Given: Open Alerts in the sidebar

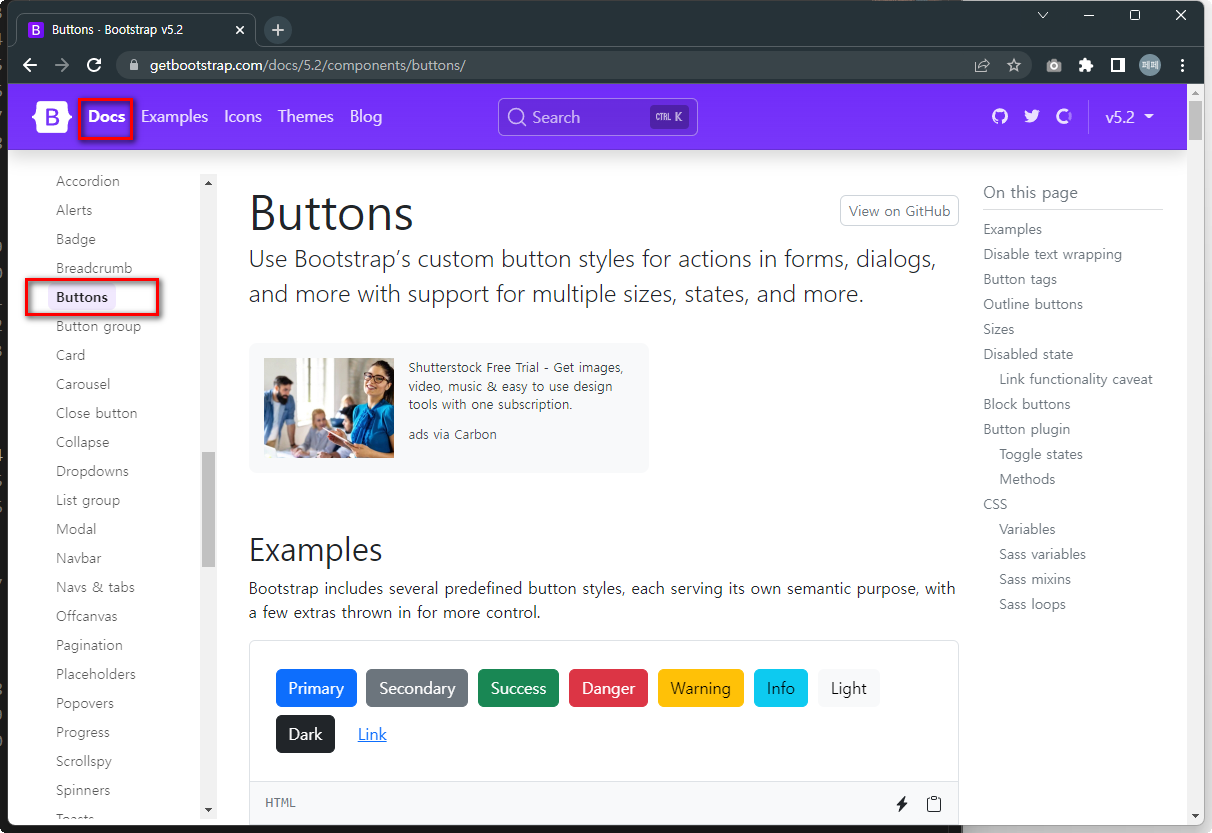Looking at the screenshot, I should click(74, 210).
